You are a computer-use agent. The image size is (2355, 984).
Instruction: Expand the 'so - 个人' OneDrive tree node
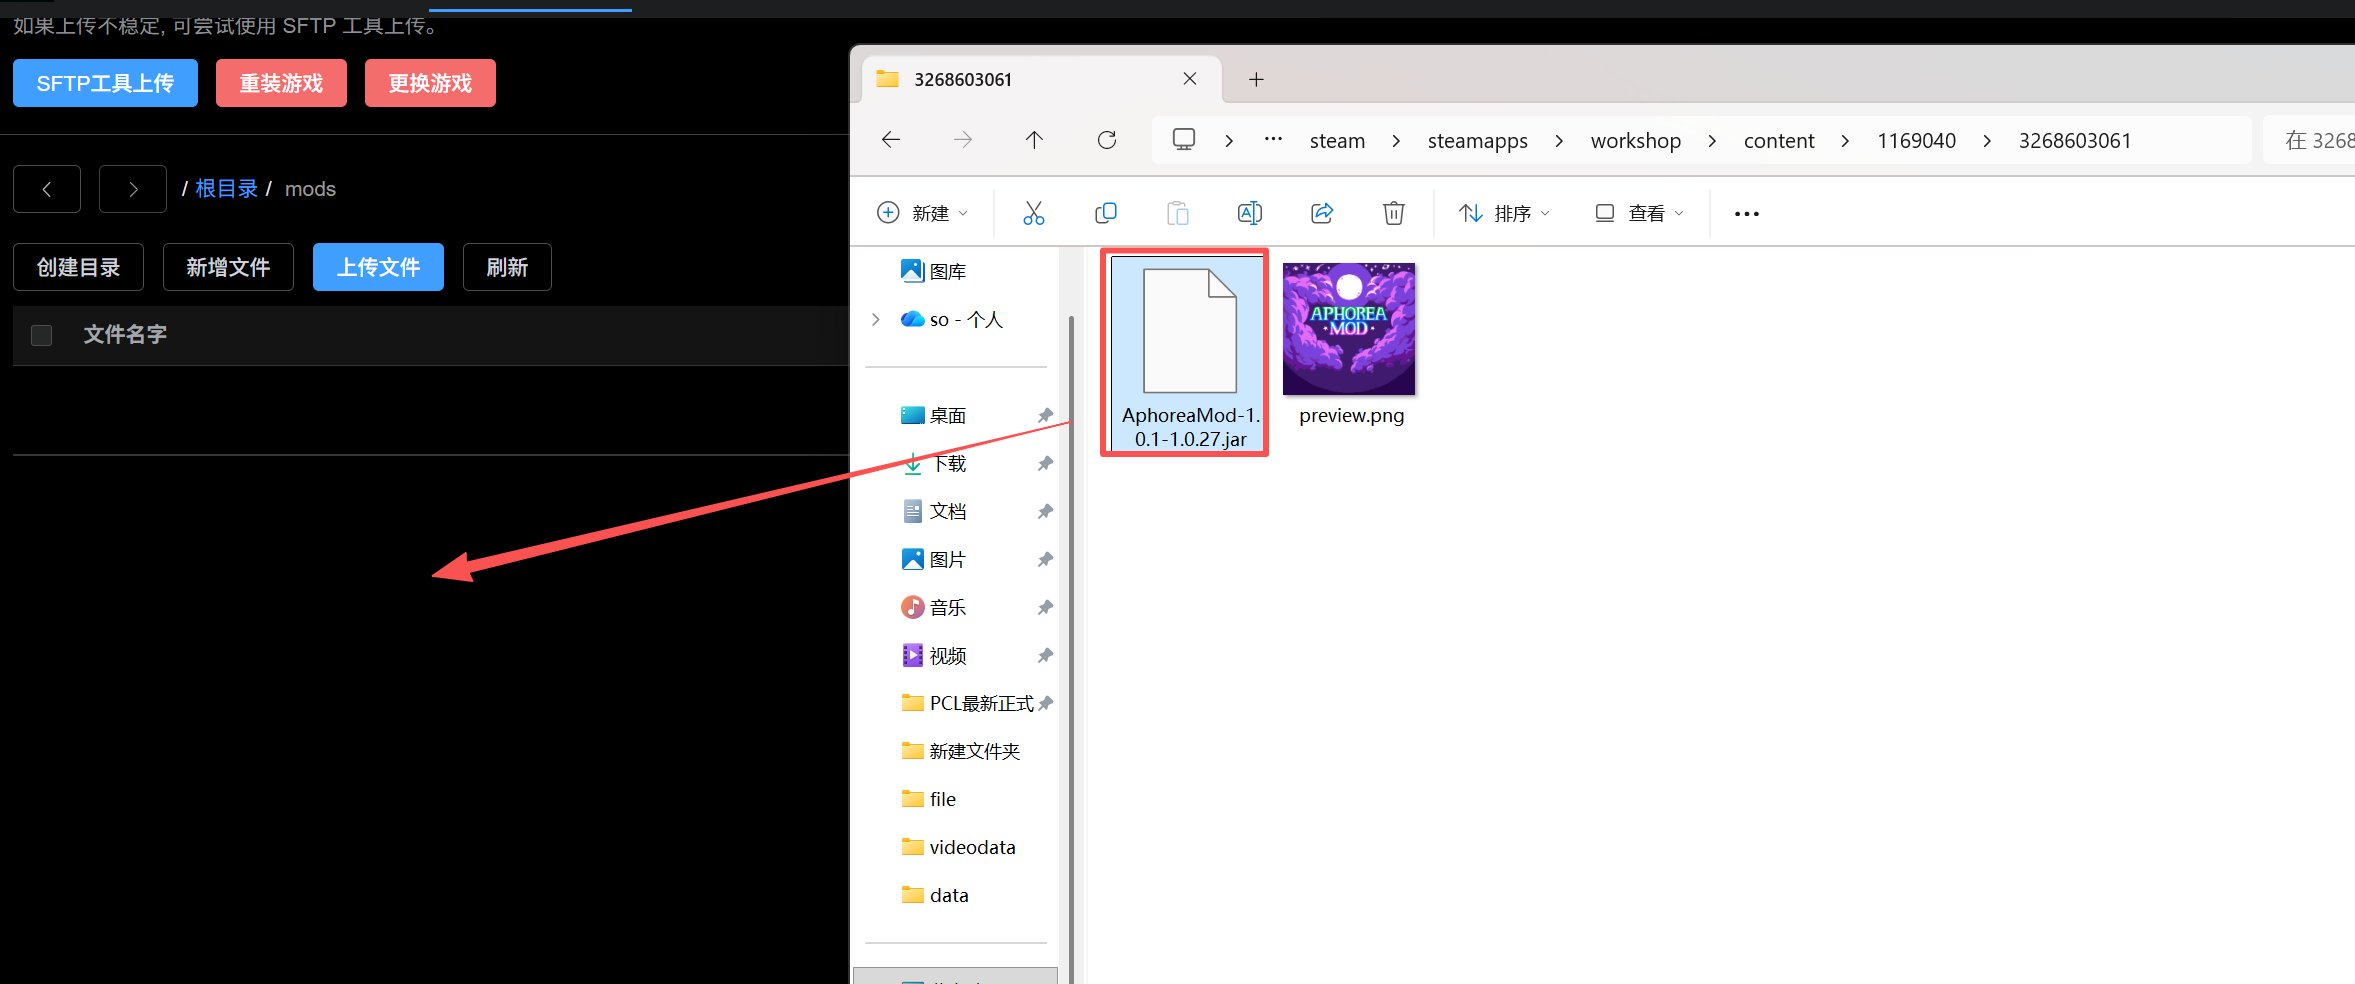876,319
